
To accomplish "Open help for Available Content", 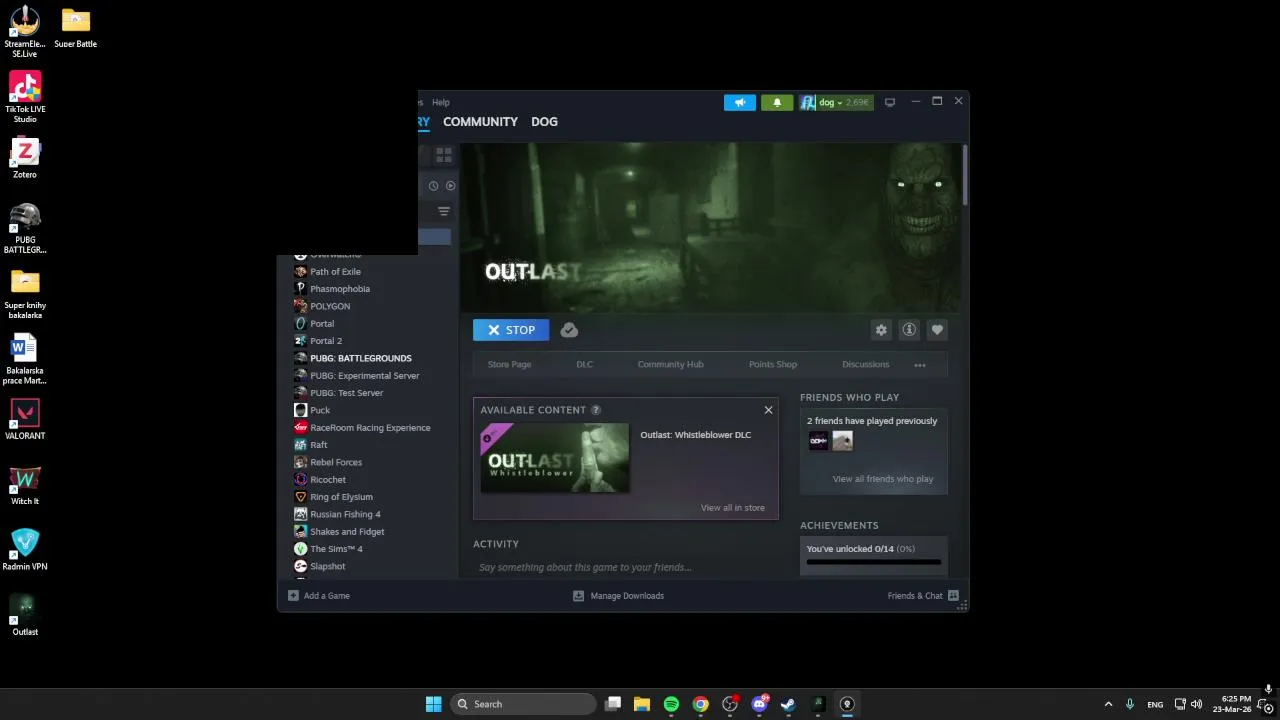I will click(596, 410).
